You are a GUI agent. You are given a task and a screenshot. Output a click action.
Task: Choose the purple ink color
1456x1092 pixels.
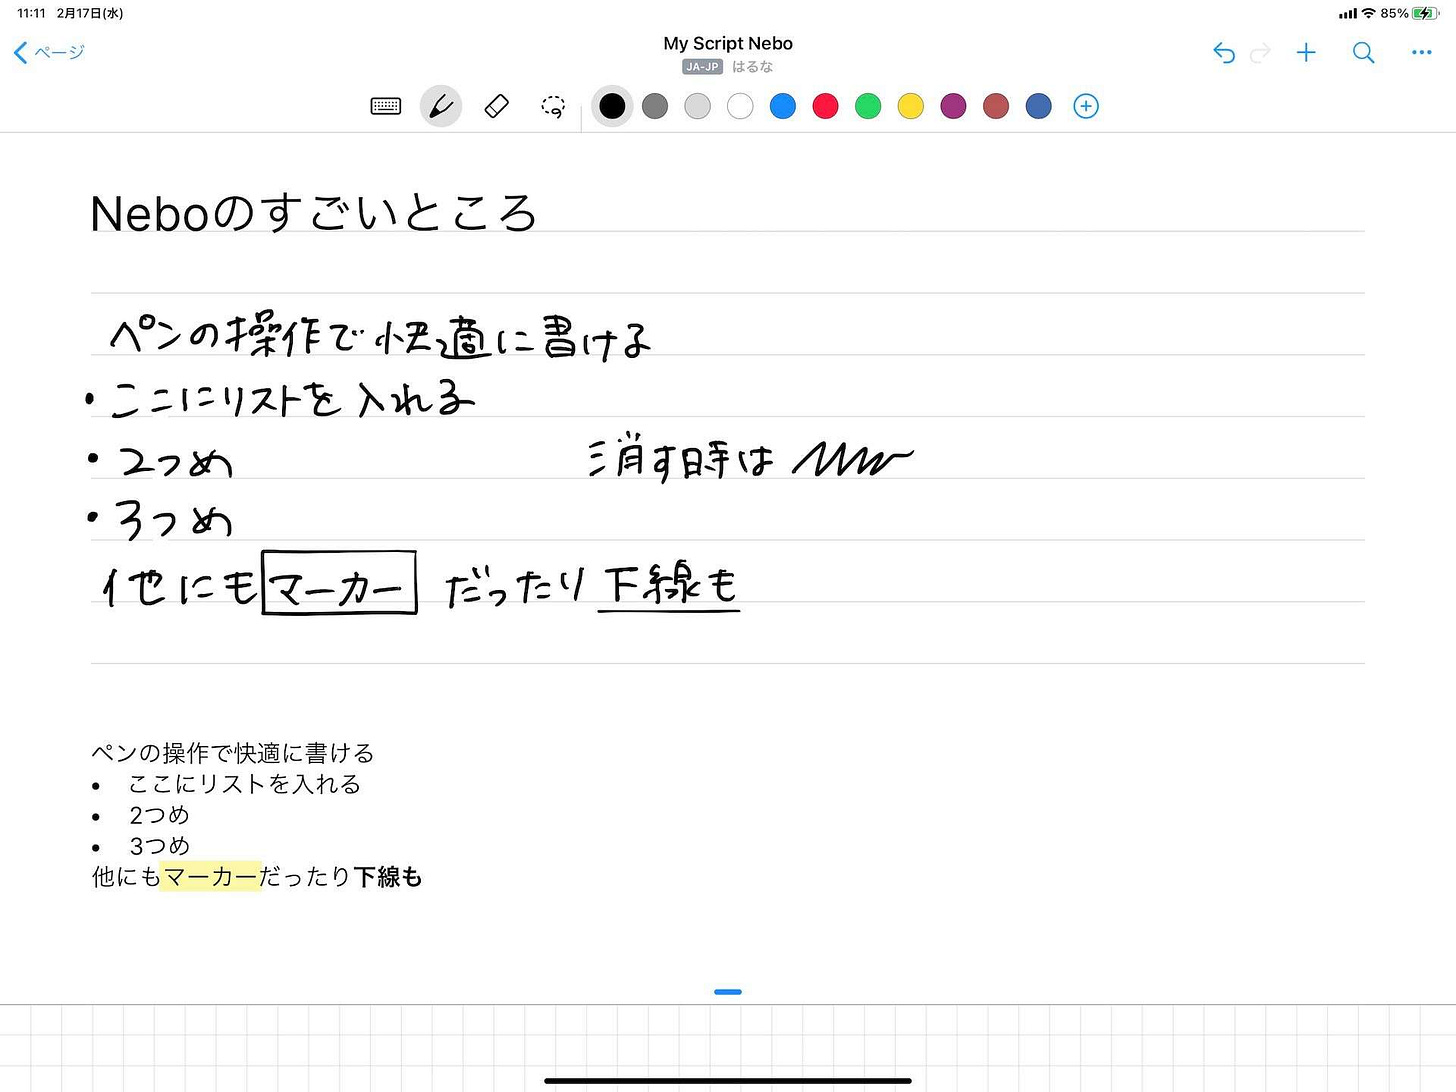click(954, 106)
